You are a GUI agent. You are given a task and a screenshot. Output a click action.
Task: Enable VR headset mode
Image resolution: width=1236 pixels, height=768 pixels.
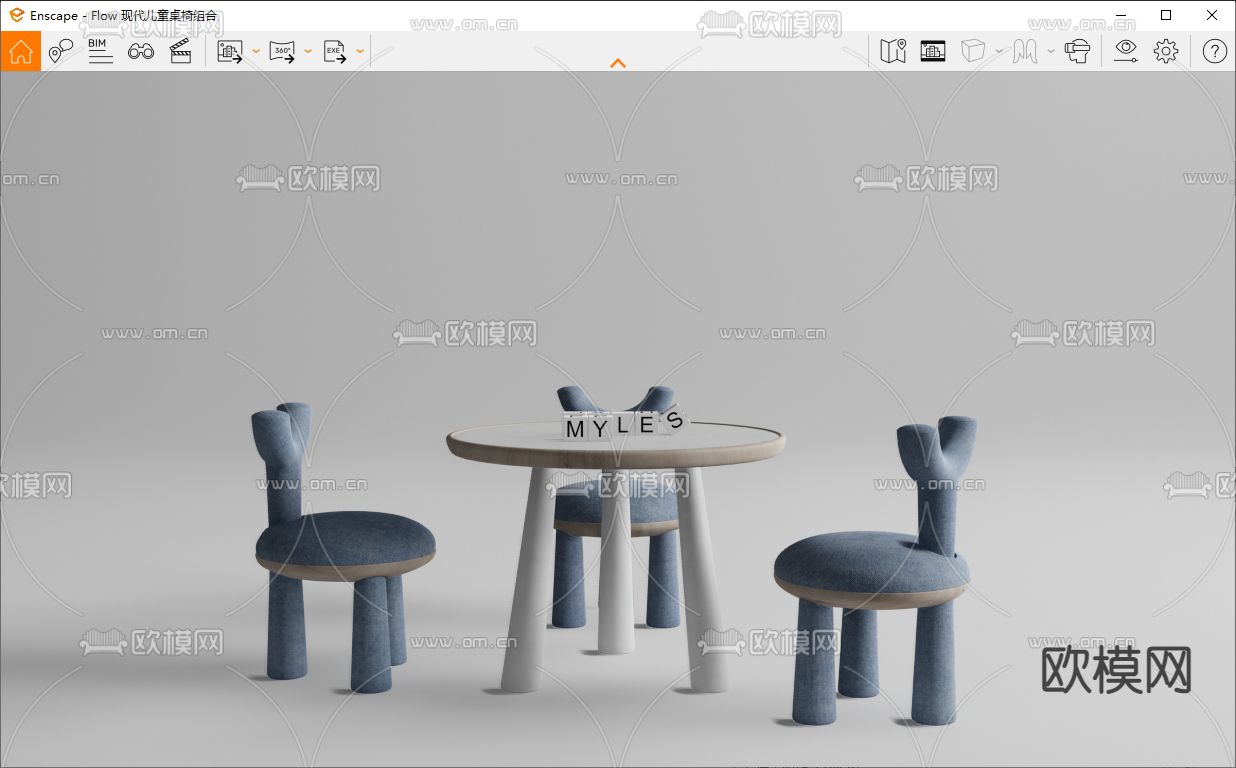click(x=1077, y=51)
